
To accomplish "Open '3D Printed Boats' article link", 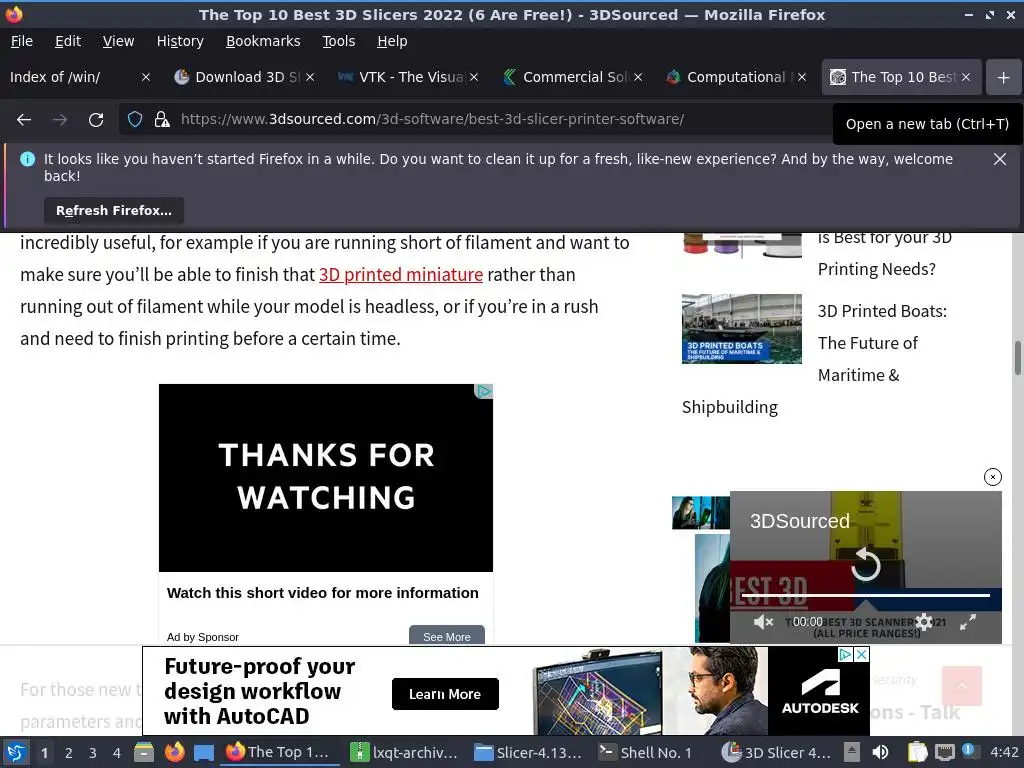I will pyautogui.click(x=881, y=343).
